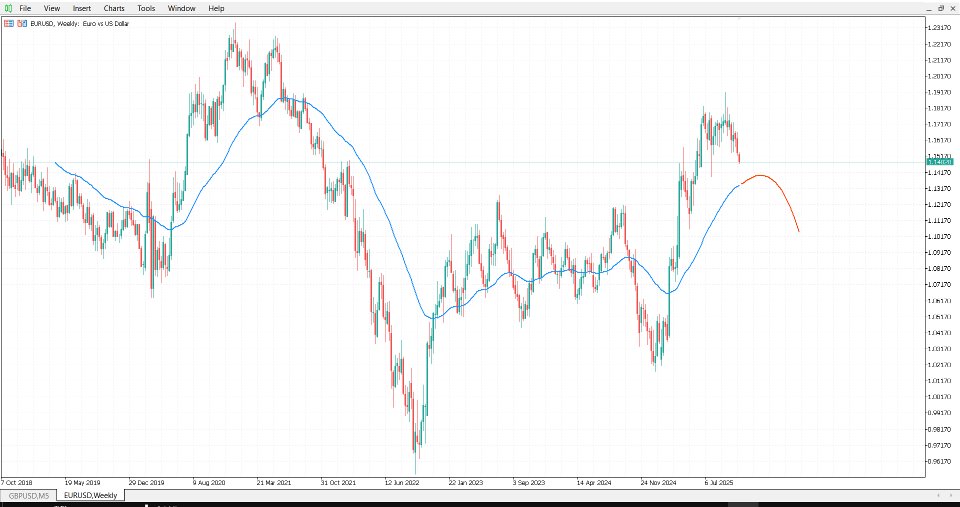The width and height of the screenshot is (960, 507).
Task: Click the 7 Oct 2018 date label
Action: [x=17, y=482]
